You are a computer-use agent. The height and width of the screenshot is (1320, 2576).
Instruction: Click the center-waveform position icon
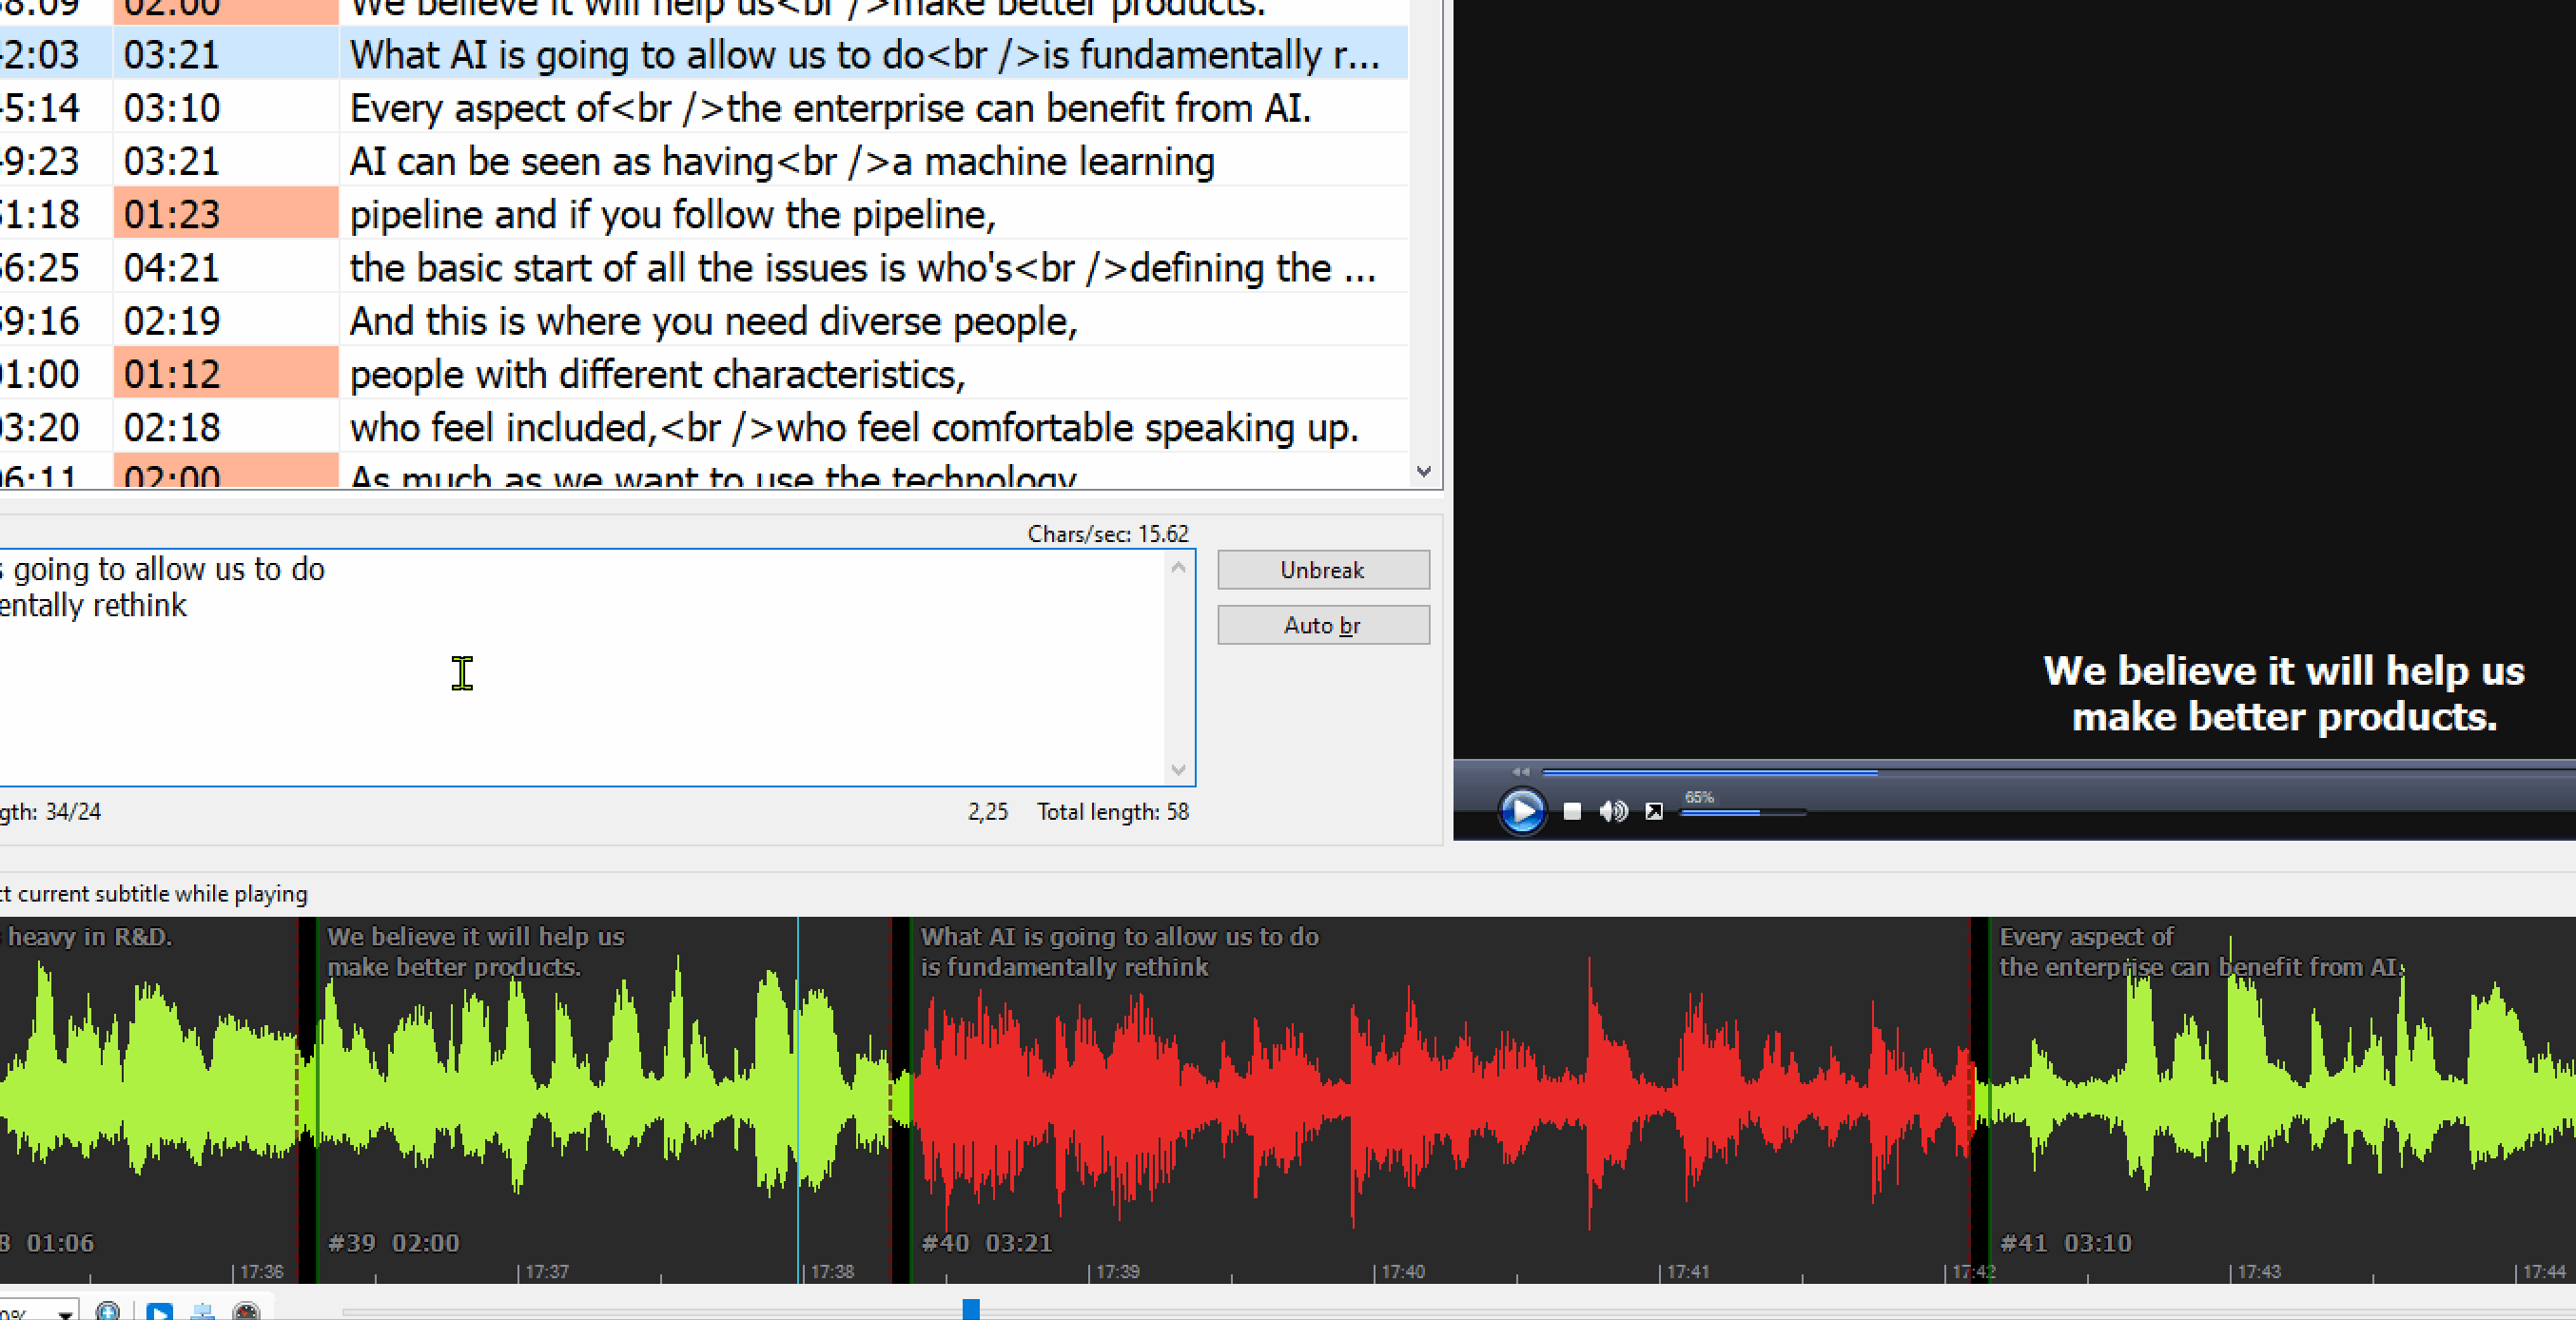[203, 1310]
